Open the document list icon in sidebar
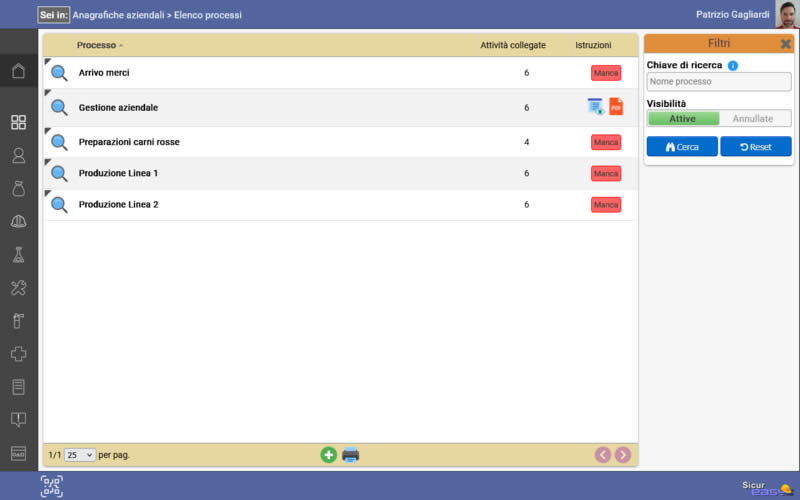Screen dimensions: 800x500 click(x=18, y=387)
